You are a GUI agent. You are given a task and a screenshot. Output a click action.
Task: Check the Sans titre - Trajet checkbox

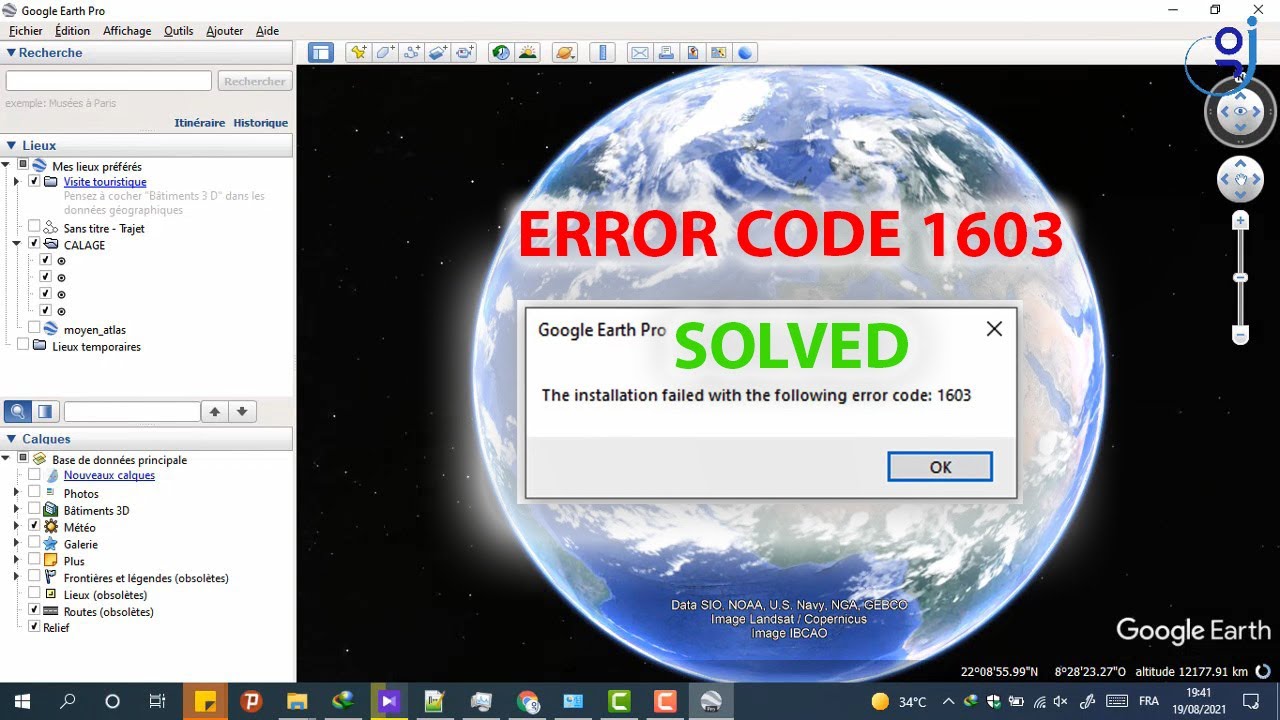[34, 227]
